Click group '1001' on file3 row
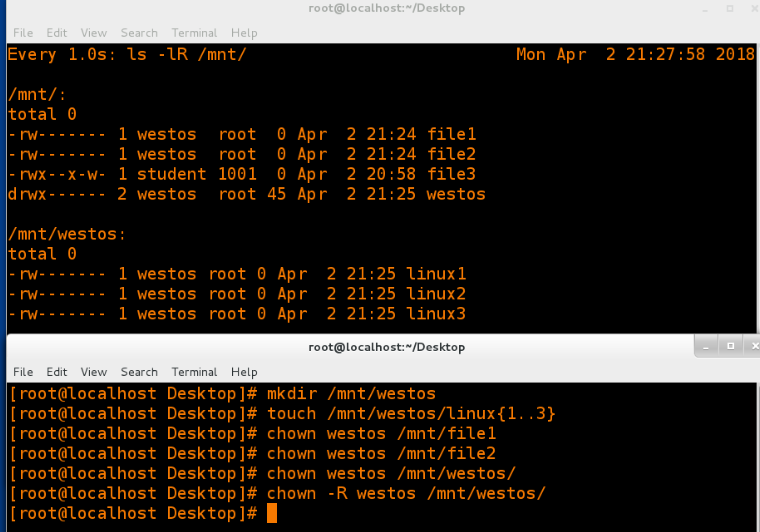Viewport: 760px width, 532px height. coord(237,174)
